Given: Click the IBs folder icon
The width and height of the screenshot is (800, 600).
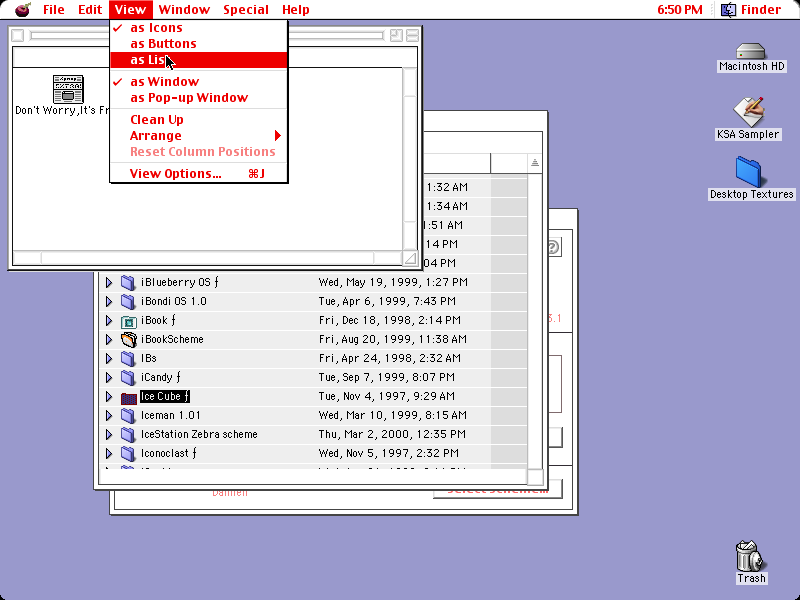Looking at the screenshot, I should tap(128, 359).
